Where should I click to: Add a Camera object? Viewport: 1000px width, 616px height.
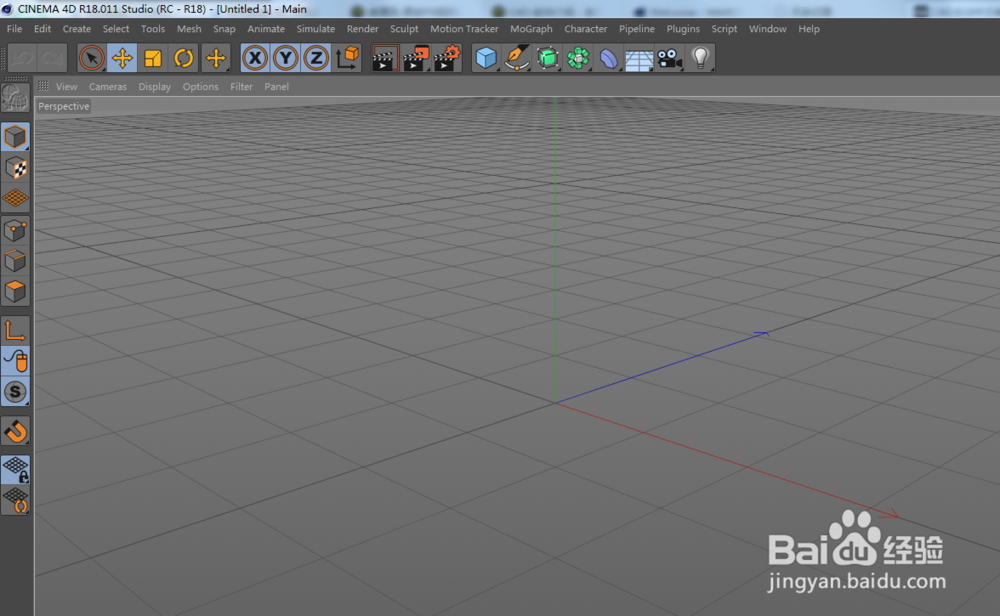(x=670, y=59)
